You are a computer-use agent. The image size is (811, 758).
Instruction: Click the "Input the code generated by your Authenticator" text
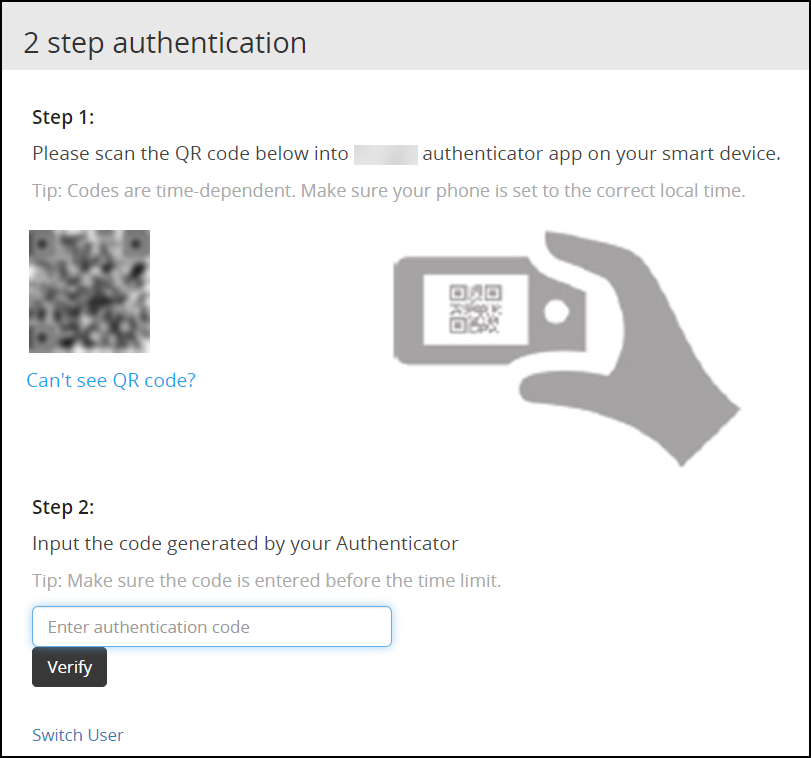click(x=245, y=543)
